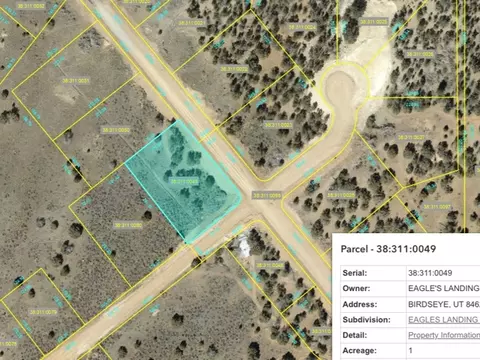This screenshot has height=360, width=480.
Task: Open the EAGLES LANDING subdivision link
Action: click(444, 320)
